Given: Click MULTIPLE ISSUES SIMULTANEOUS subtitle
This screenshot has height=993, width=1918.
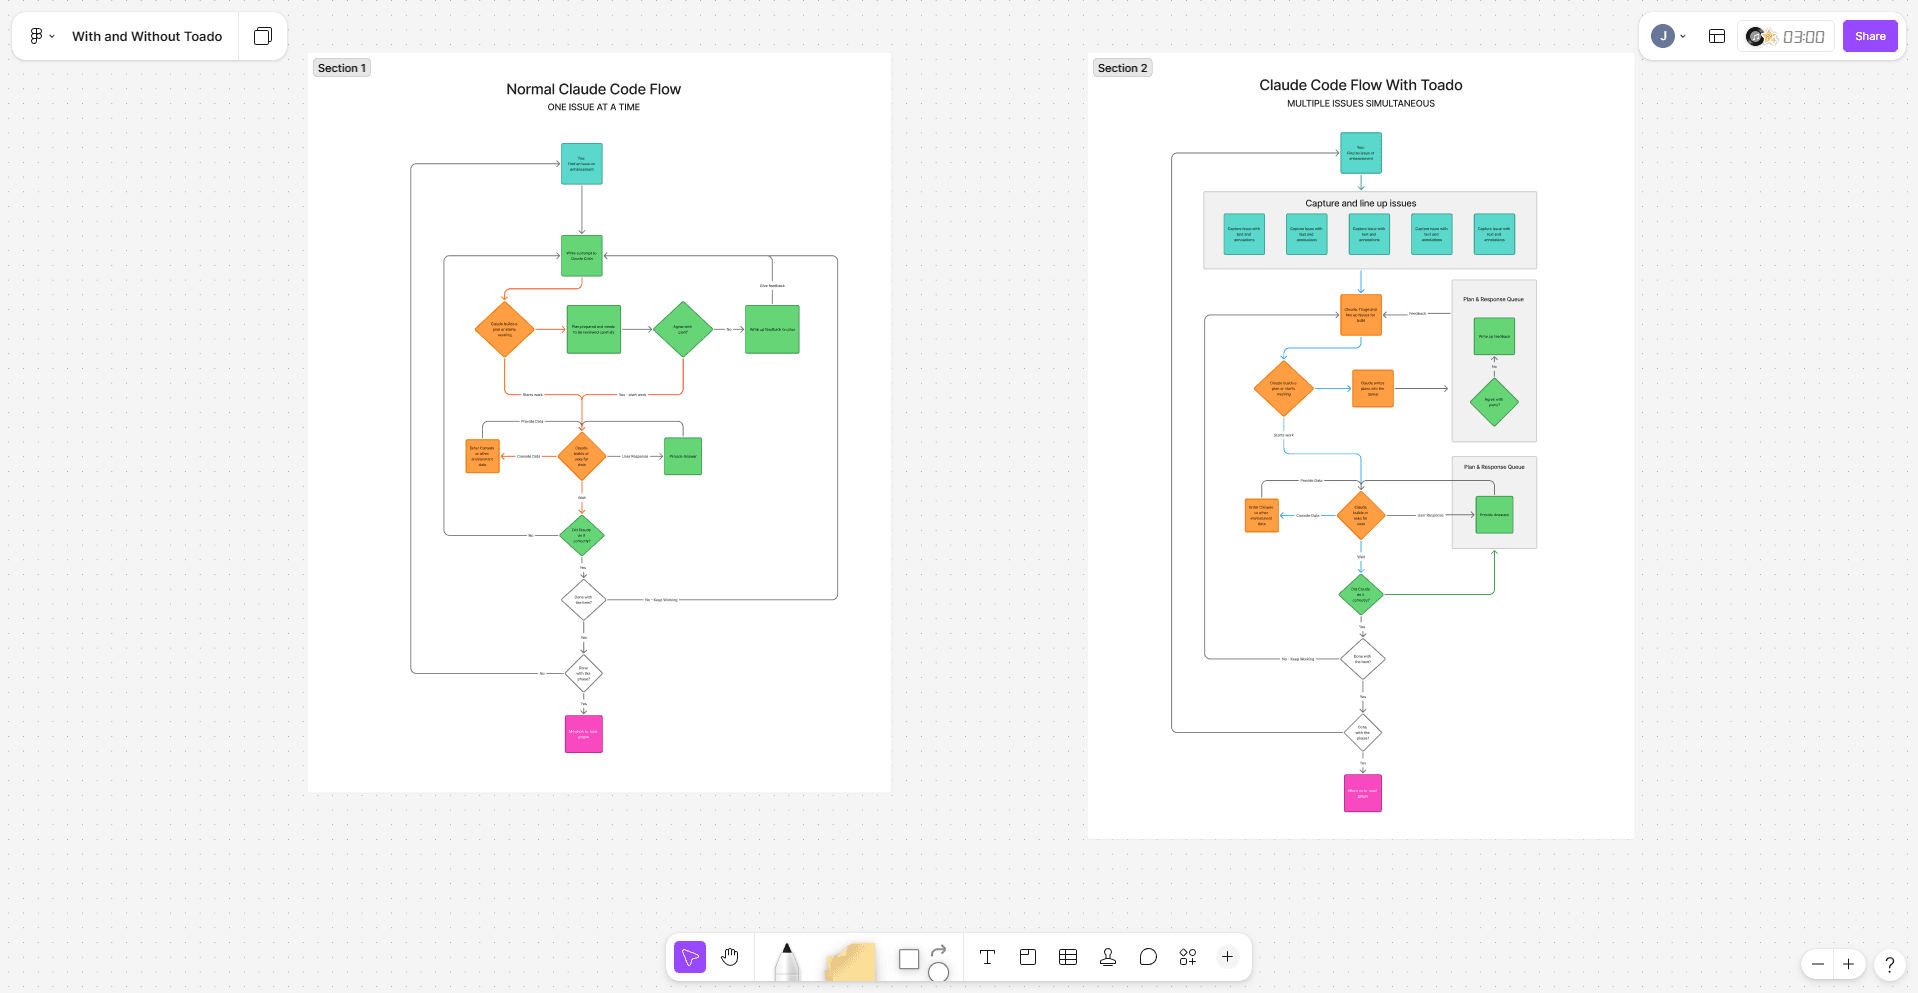Looking at the screenshot, I should click(1360, 103).
